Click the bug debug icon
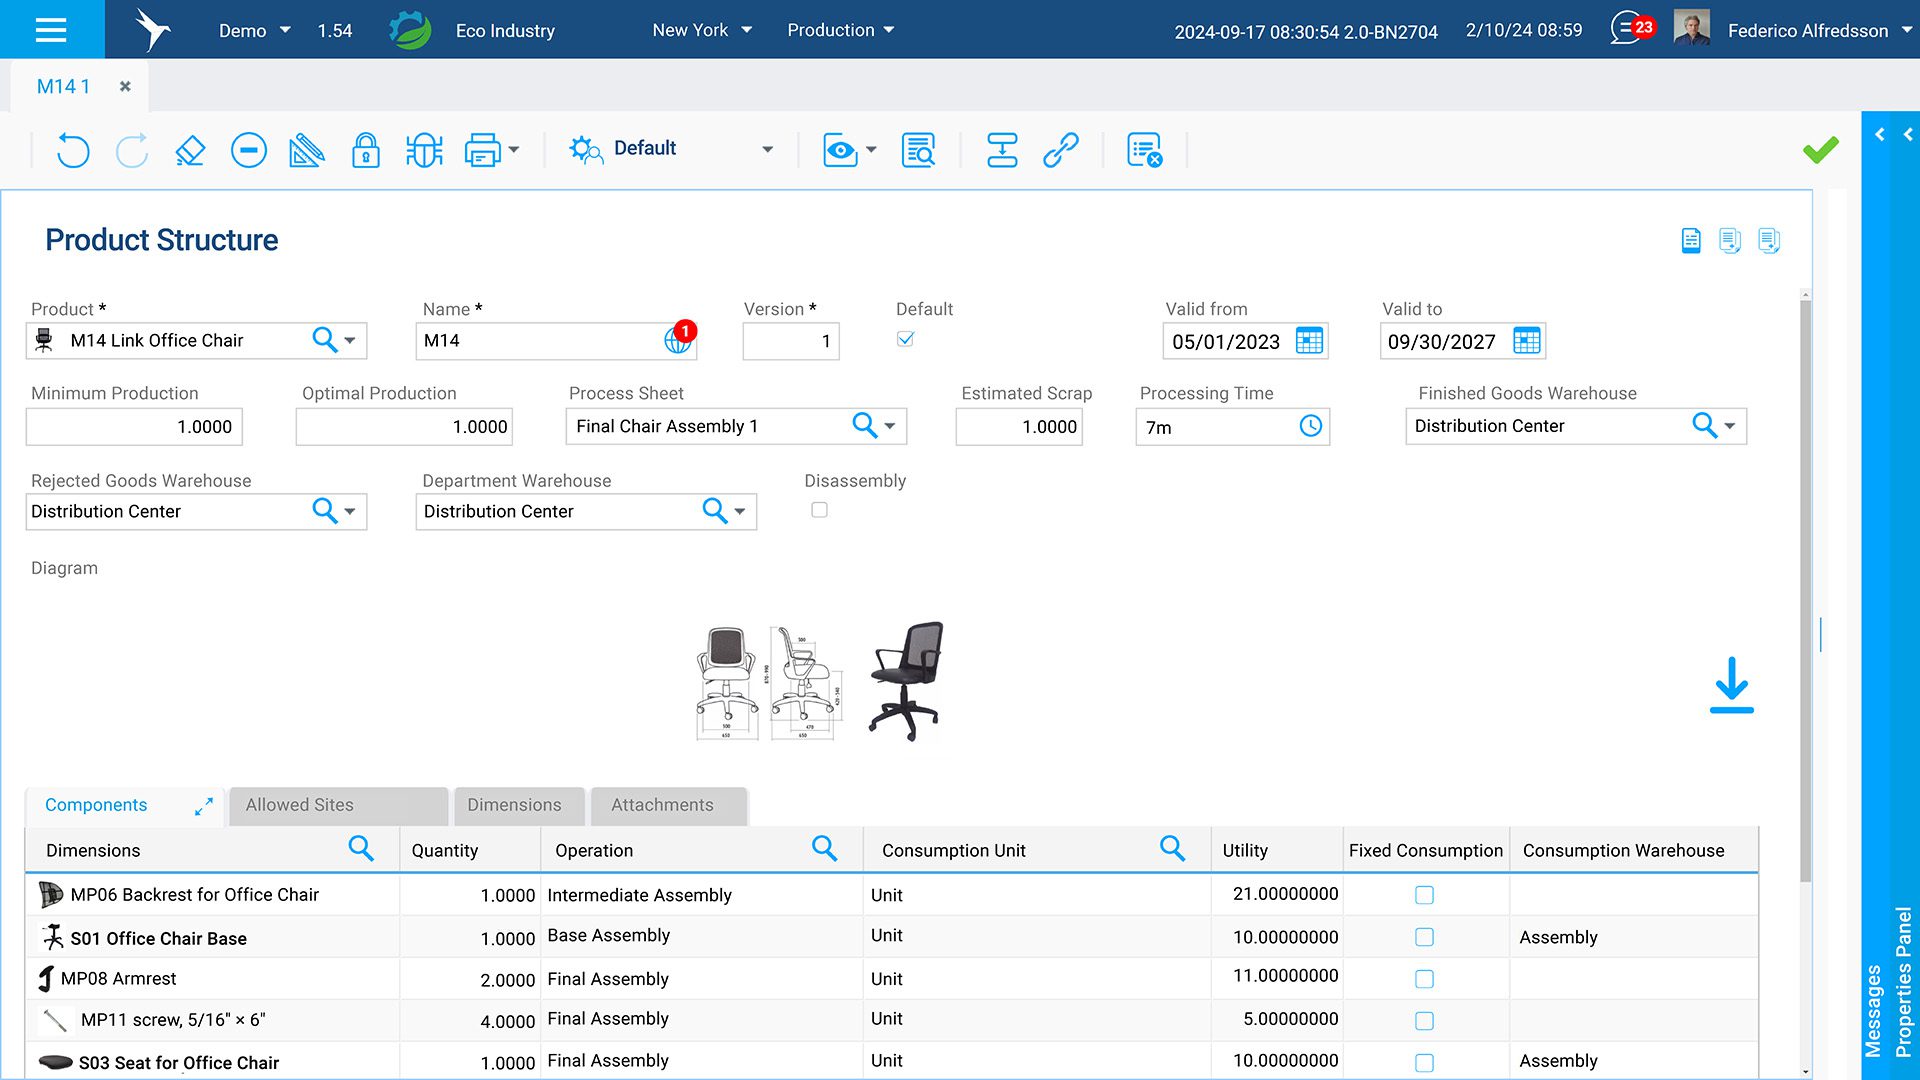 coord(424,150)
